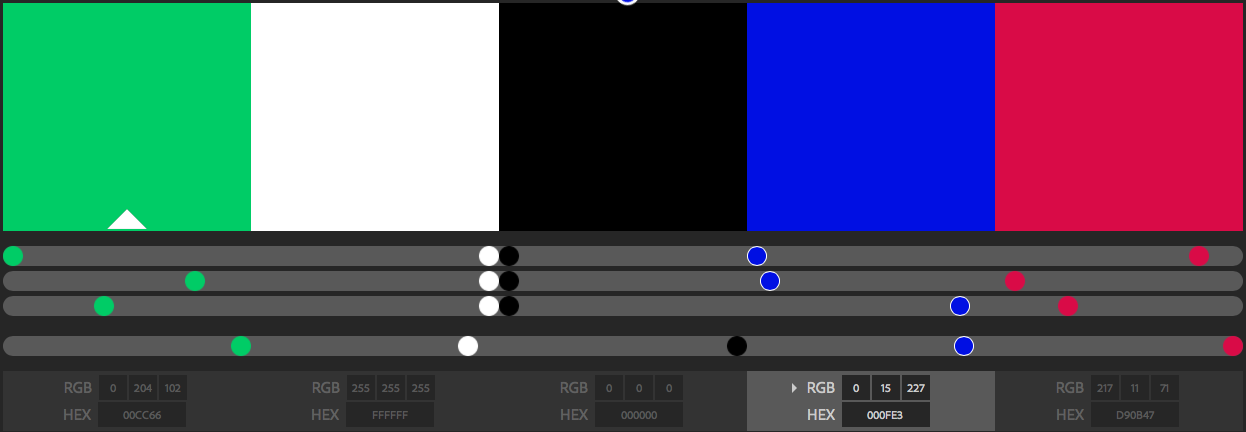Click the black handle on the bottom slider
Screen dimensions: 1246x432
737,346
